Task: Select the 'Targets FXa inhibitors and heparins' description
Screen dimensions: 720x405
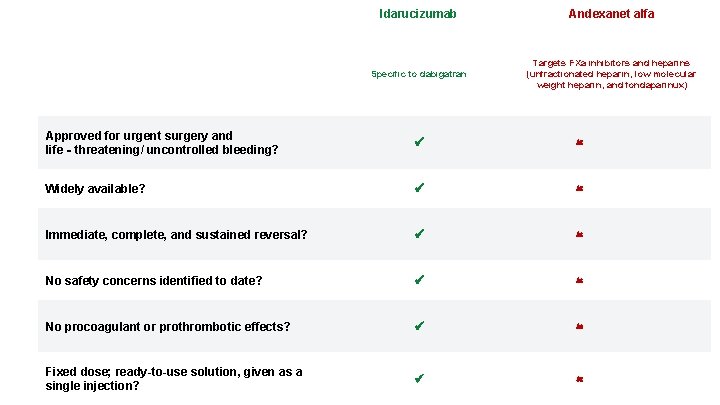Action: (x=611, y=73)
